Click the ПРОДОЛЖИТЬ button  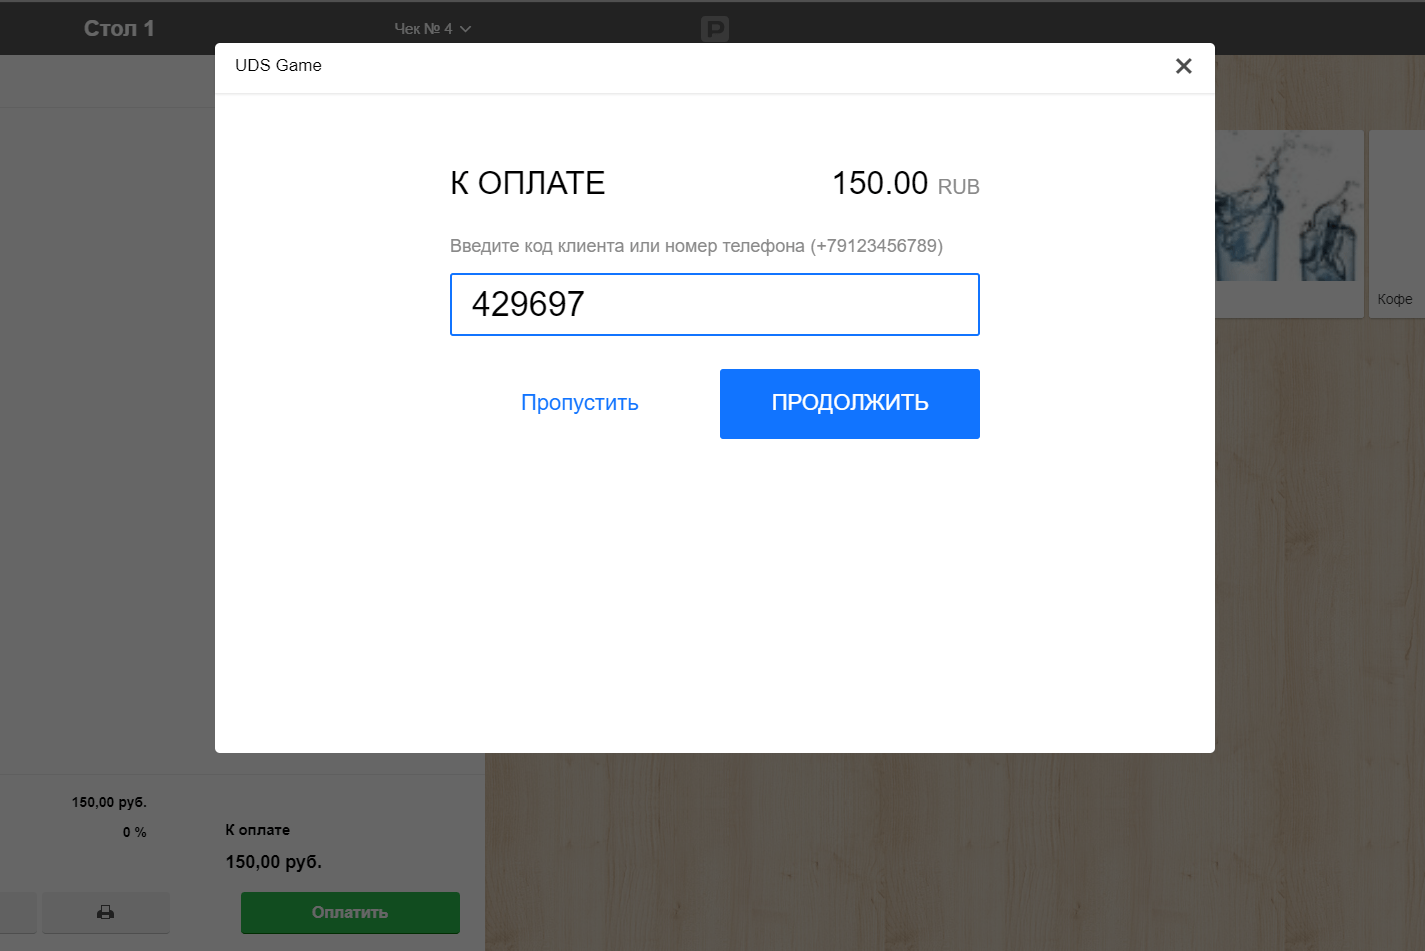[x=850, y=404]
